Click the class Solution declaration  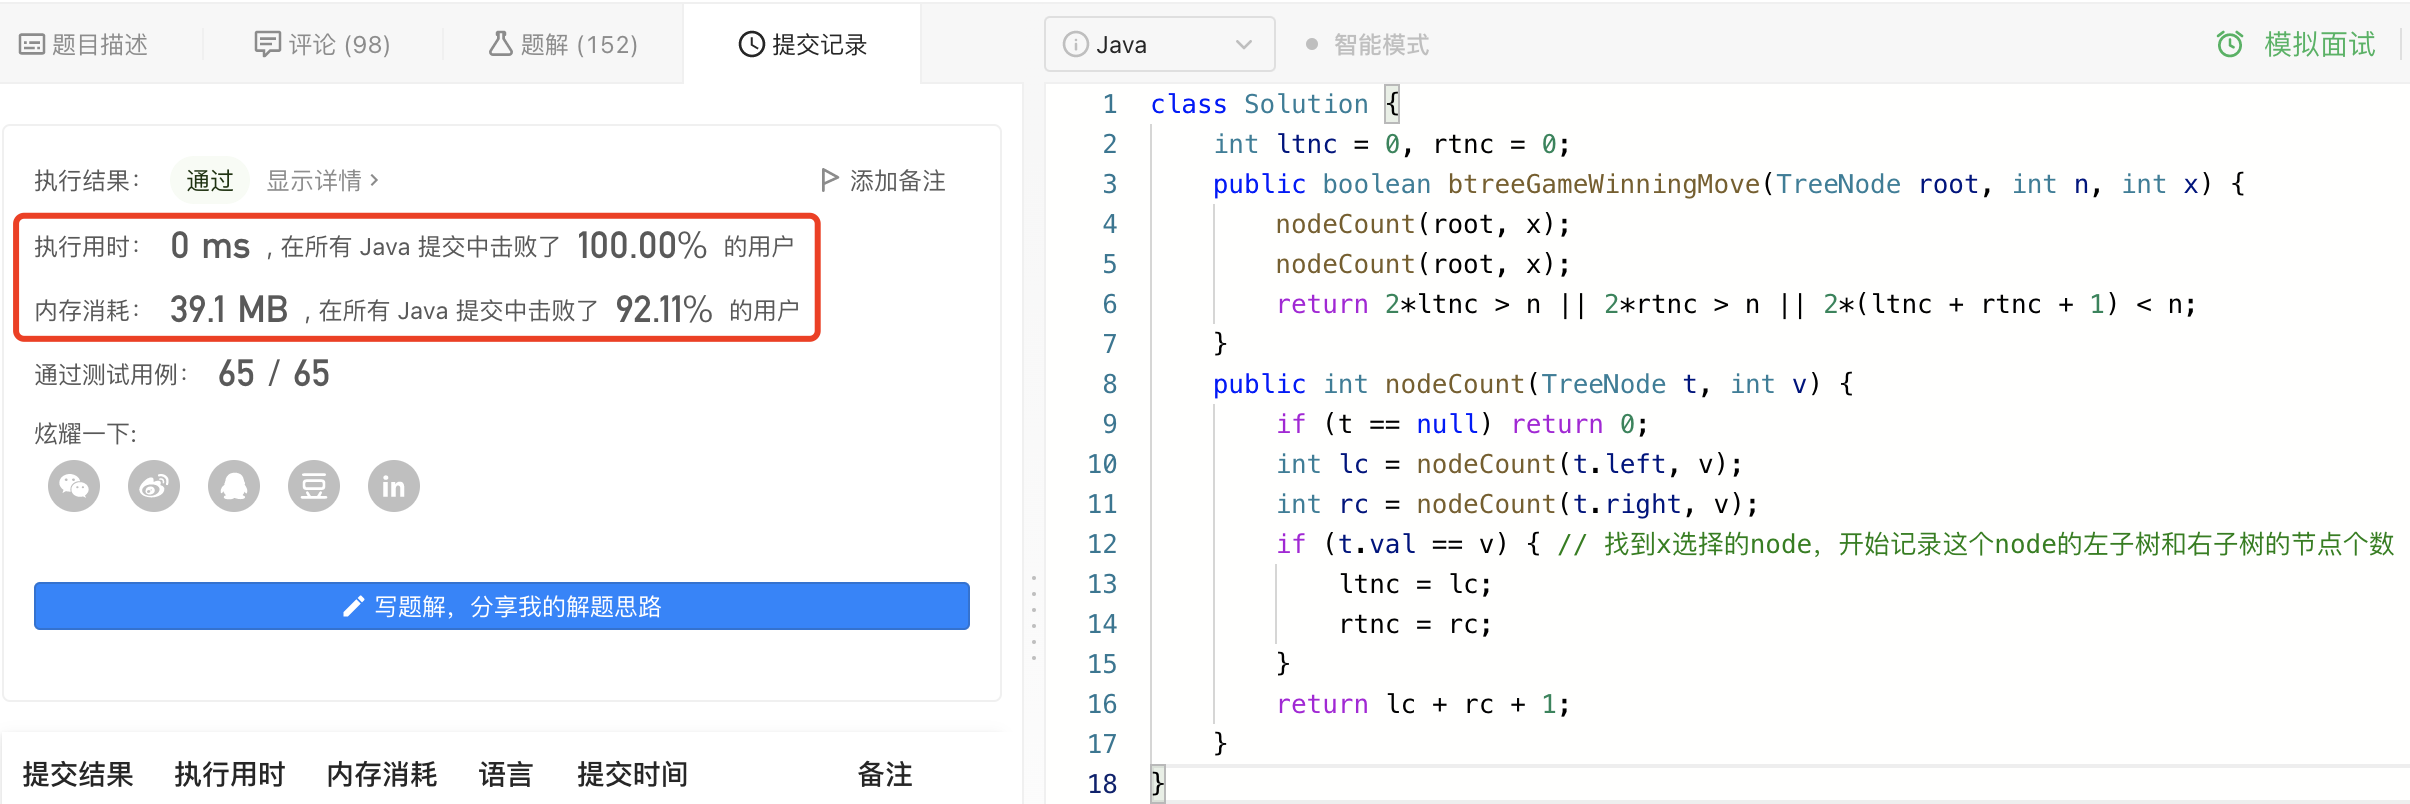(1275, 104)
